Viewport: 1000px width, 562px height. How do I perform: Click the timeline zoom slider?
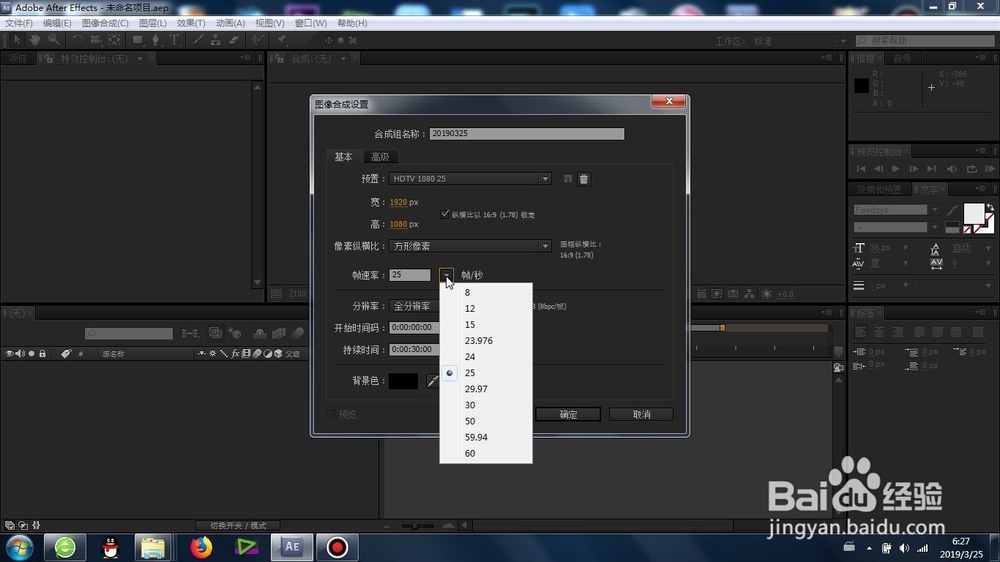[415, 526]
